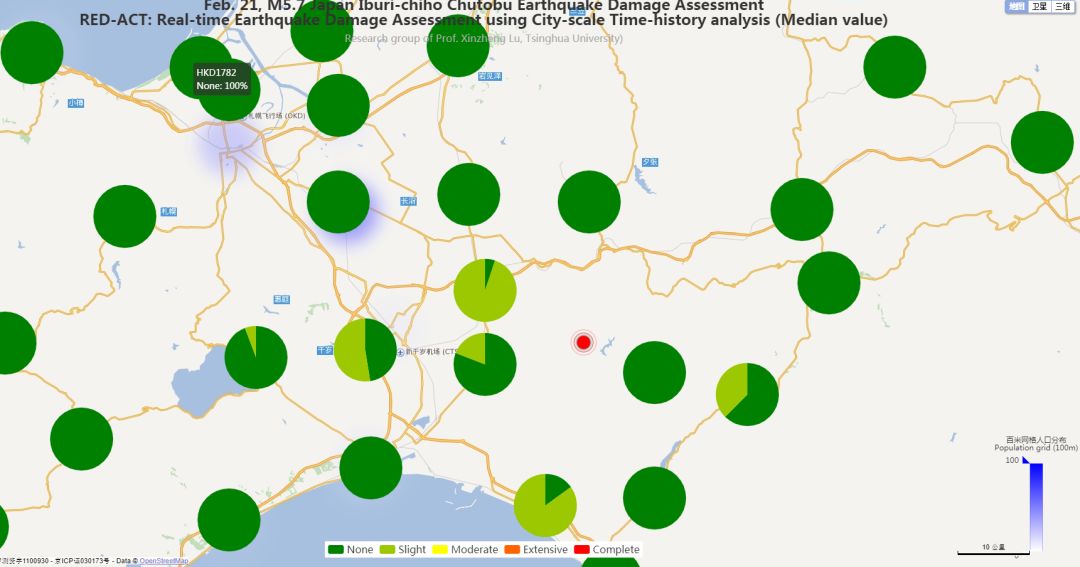
Task: Click the red earthquake epicenter marker
Action: (583, 343)
